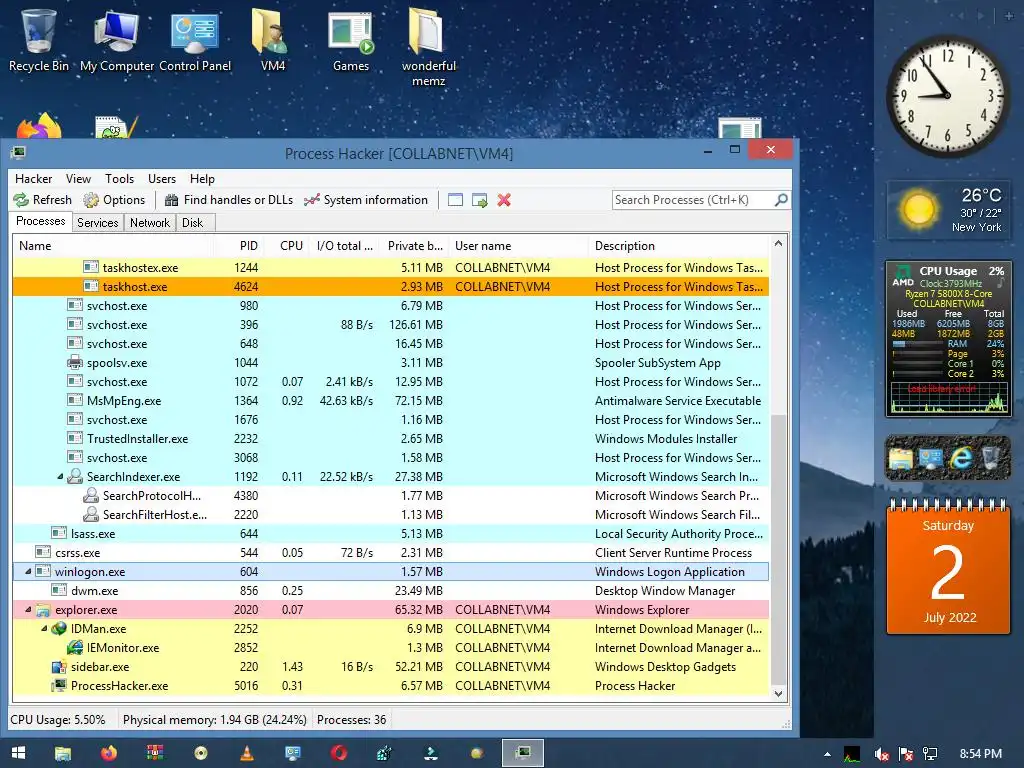Open the Users menu
The height and width of the screenshot is (768, 1024).
pyautogui.click(x=162, y=179)
